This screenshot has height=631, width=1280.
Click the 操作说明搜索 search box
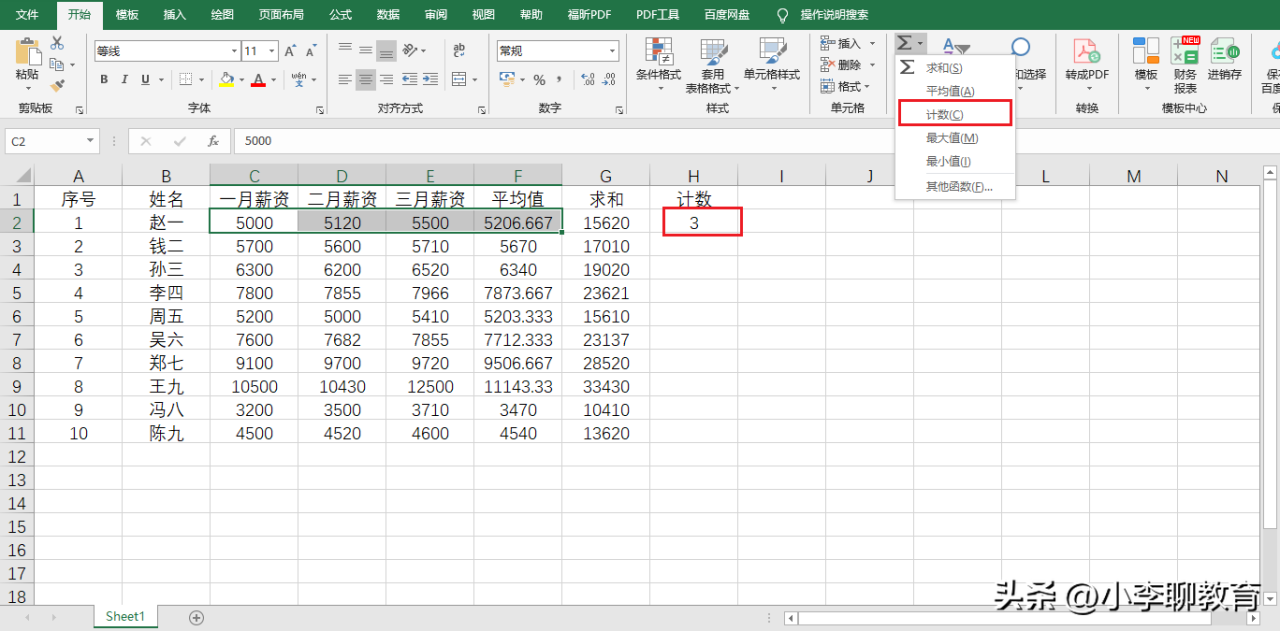[834, 15]
